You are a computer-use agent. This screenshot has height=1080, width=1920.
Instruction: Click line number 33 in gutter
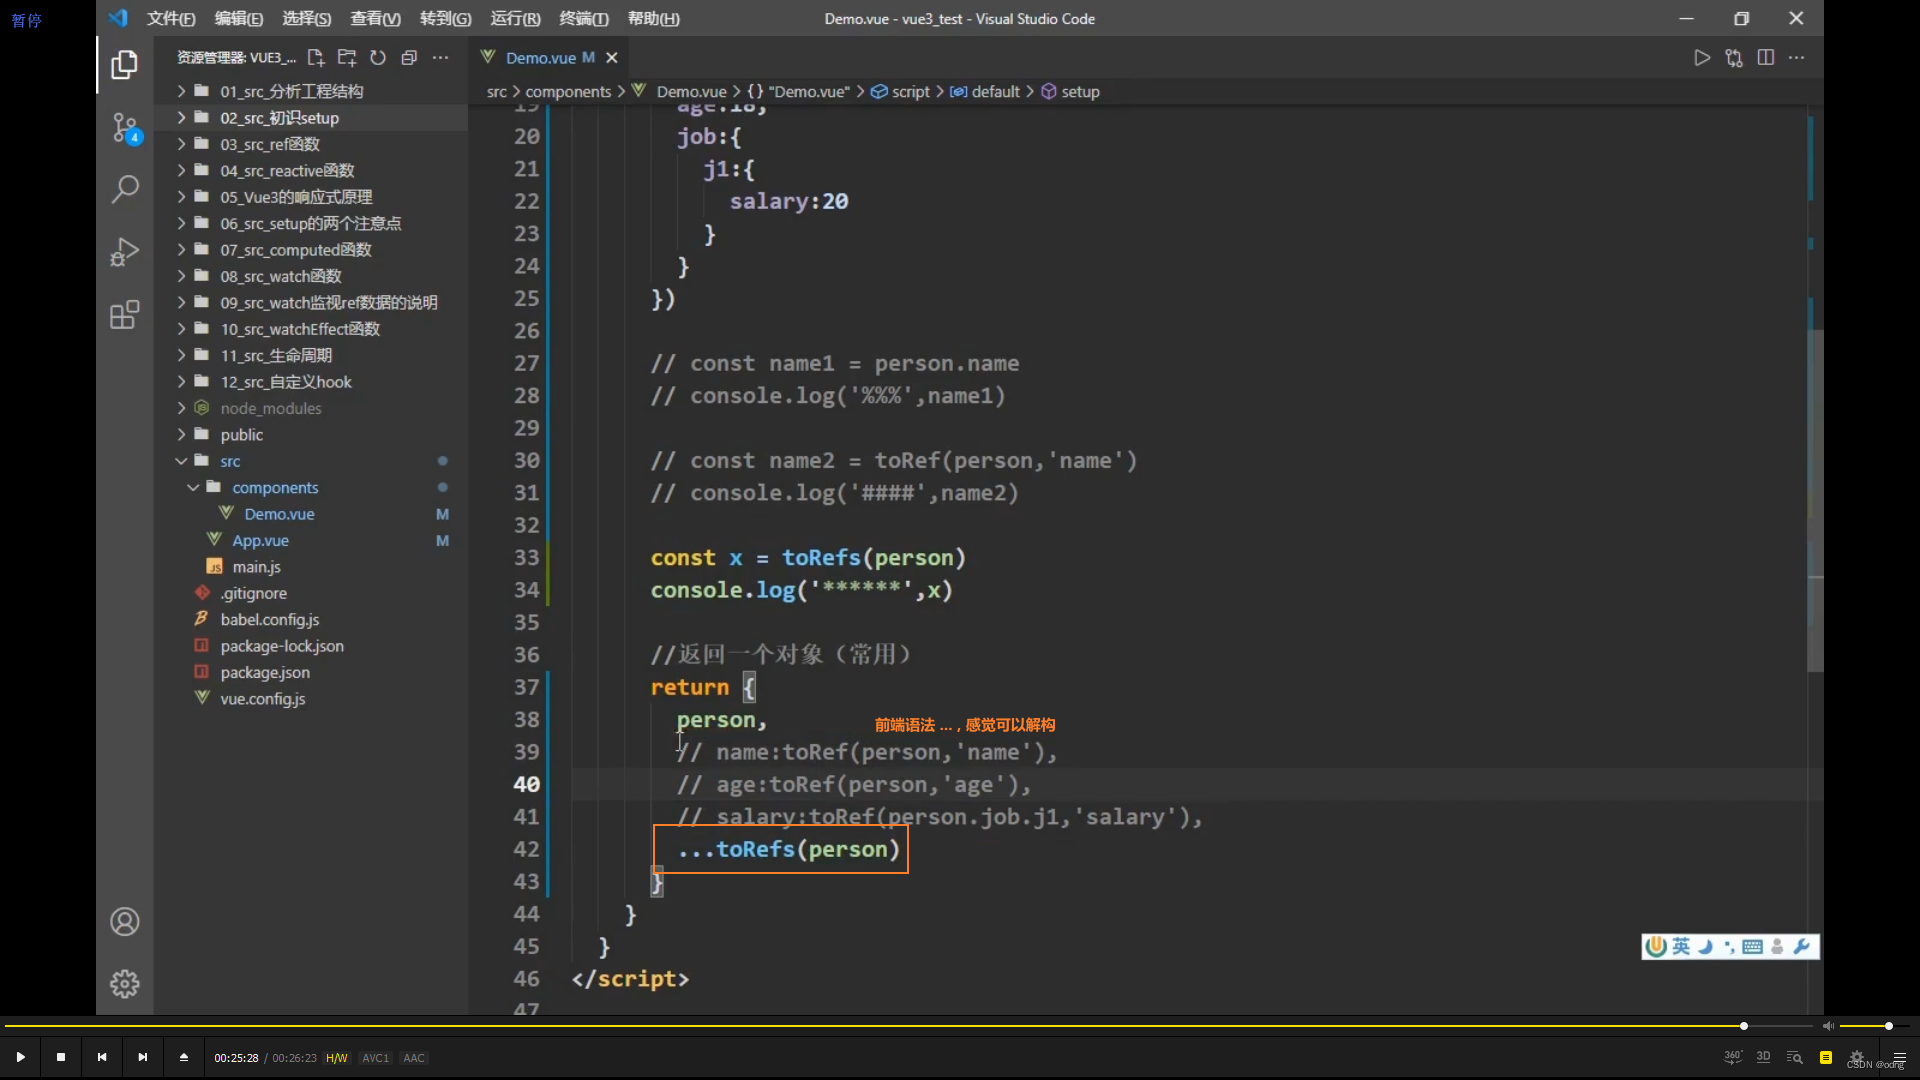coord(526,558)
